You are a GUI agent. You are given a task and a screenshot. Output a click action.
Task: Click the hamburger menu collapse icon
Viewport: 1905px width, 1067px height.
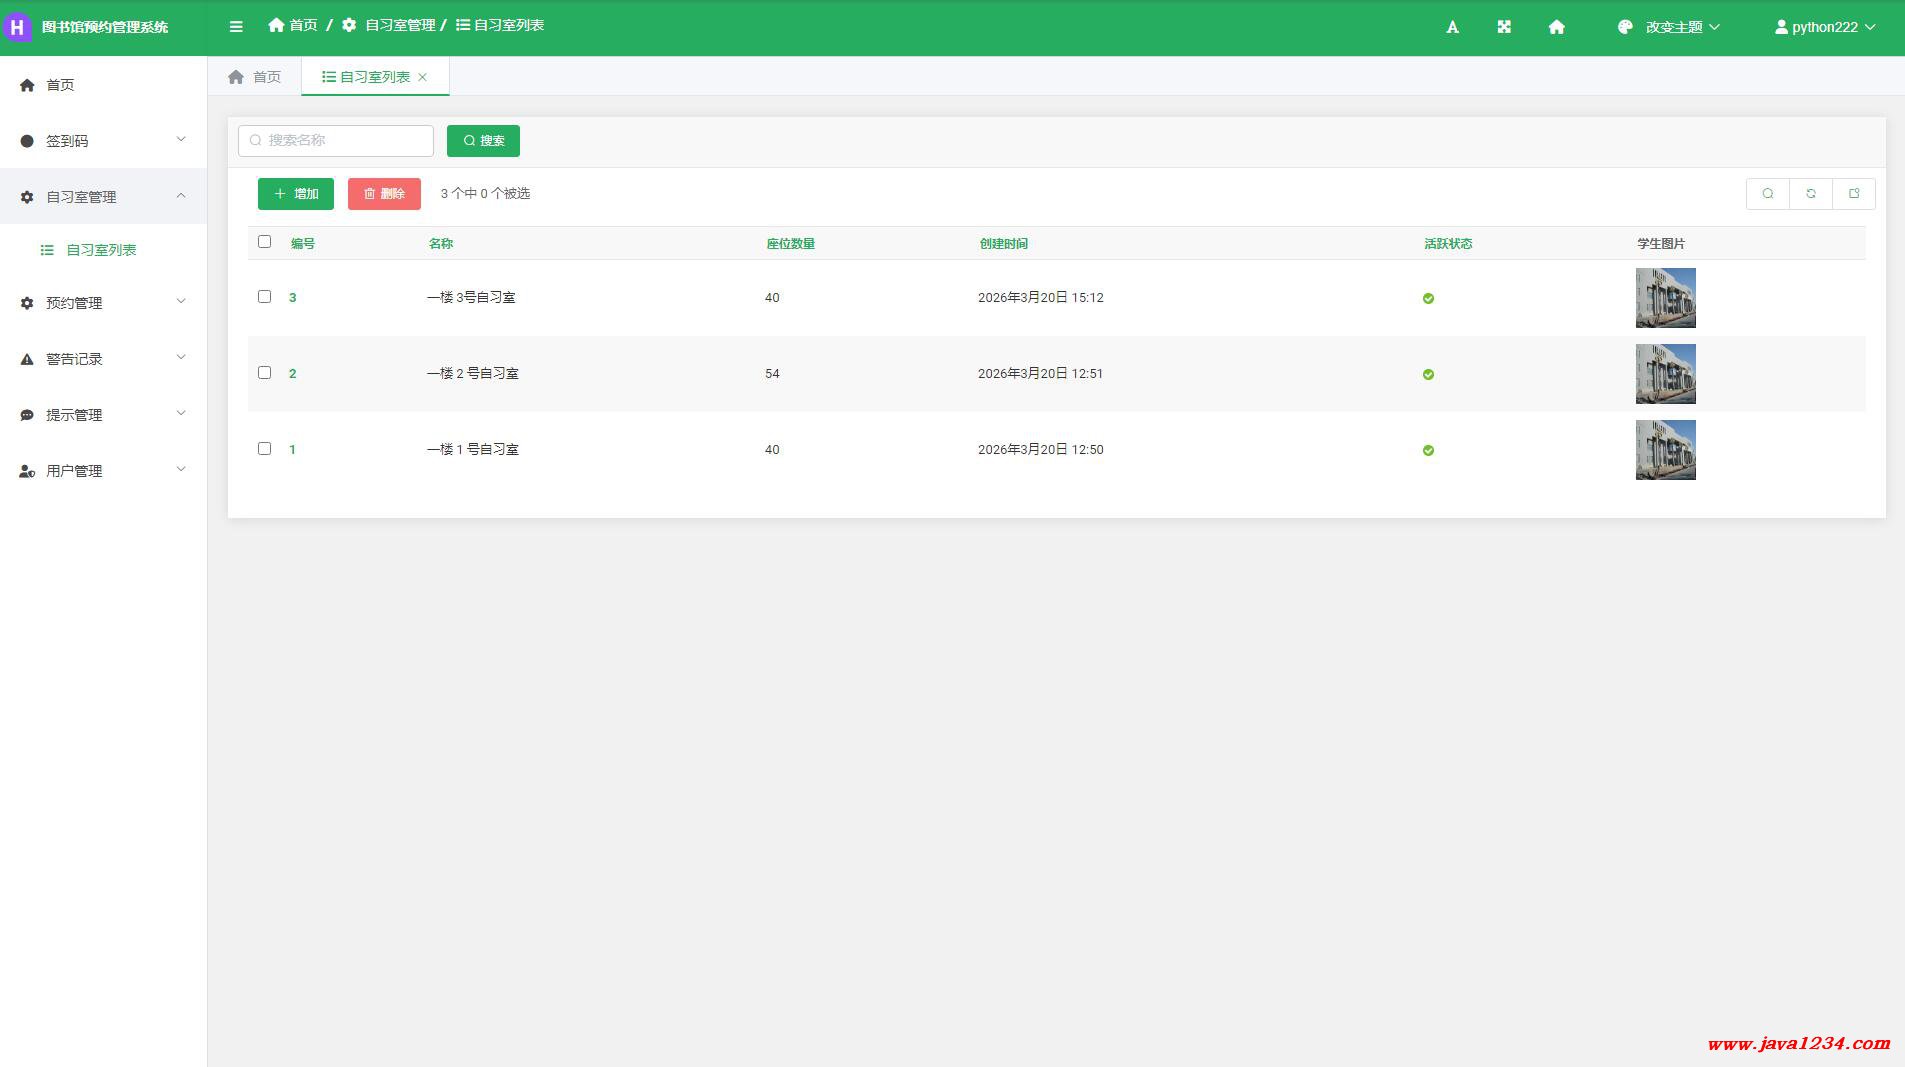[236, 27]
